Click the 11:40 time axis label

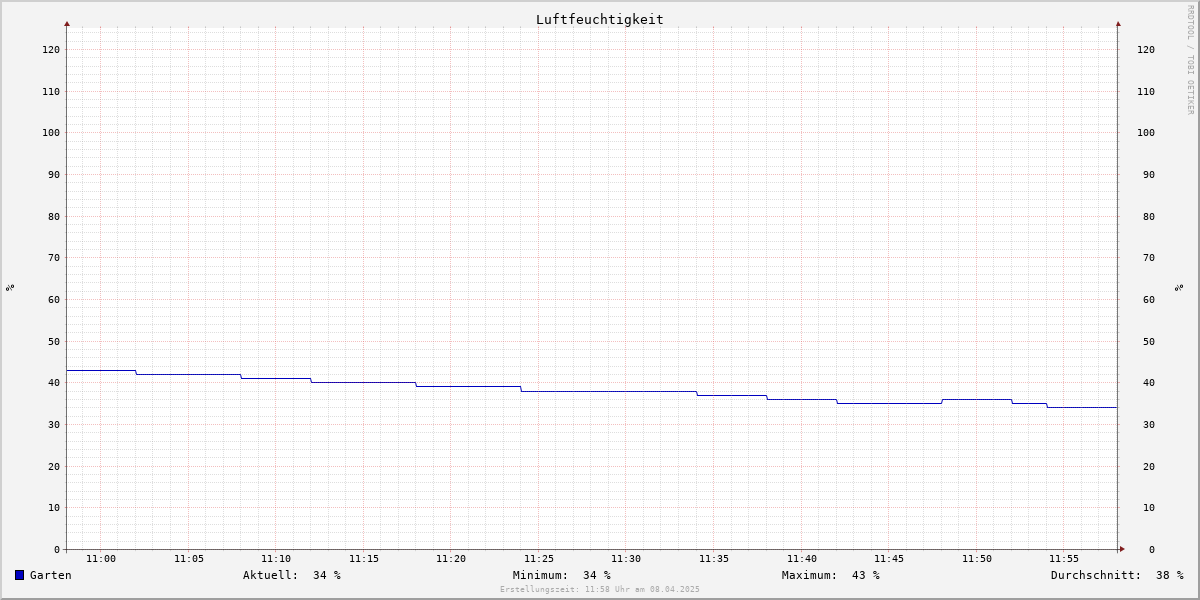[x=802, y=559]
